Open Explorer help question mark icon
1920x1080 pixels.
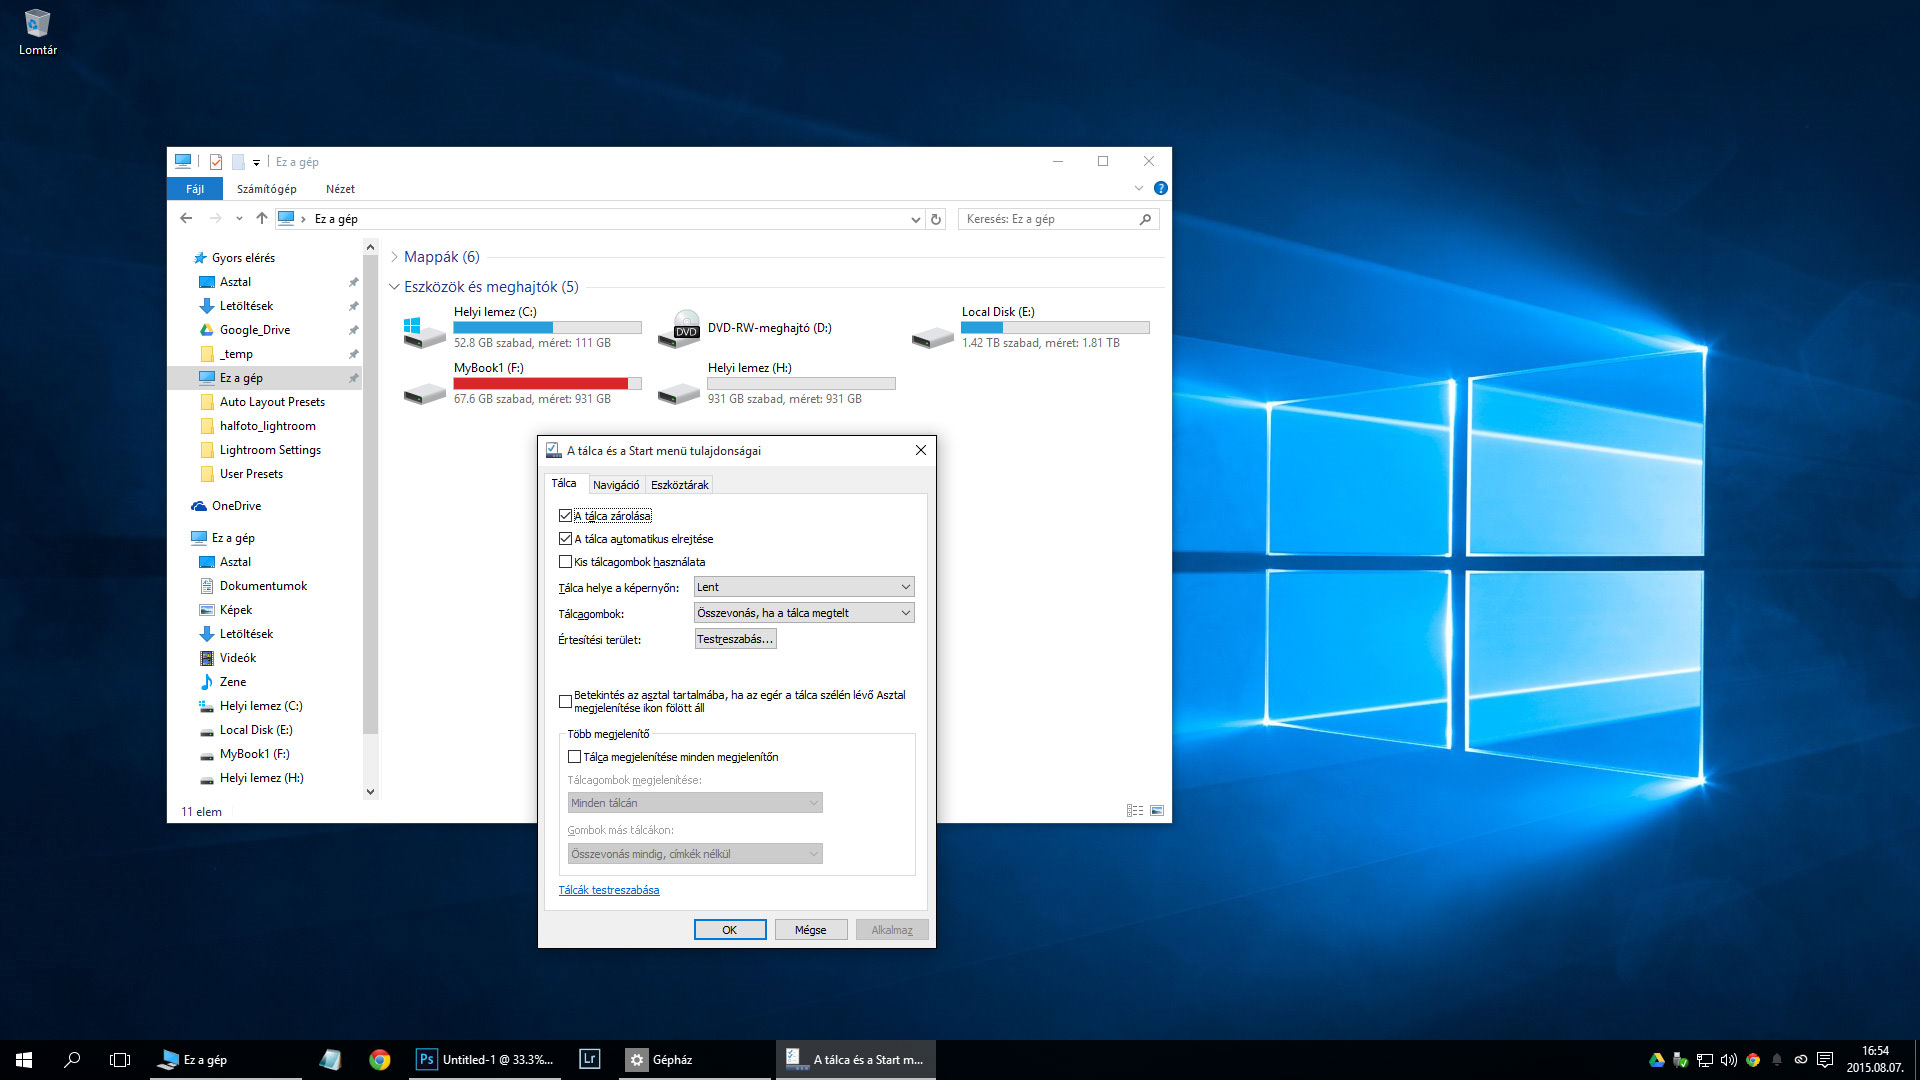1160,188
